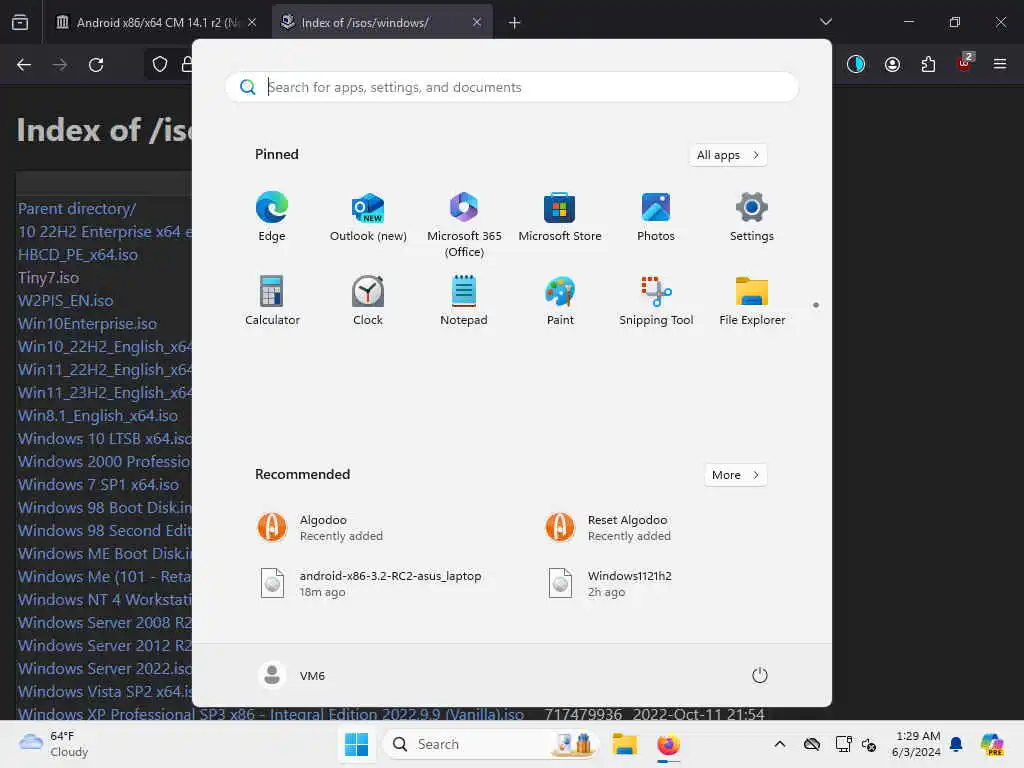Select the Index of /isos/windows/ tab
This screenshot has height=768, width=1024.
pos(381,23)
